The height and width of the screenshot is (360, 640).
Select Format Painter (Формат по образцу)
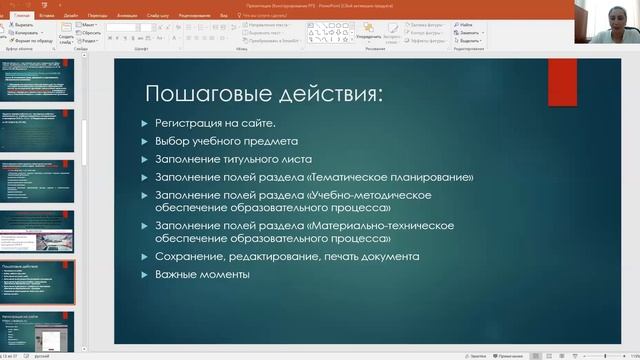31,41
